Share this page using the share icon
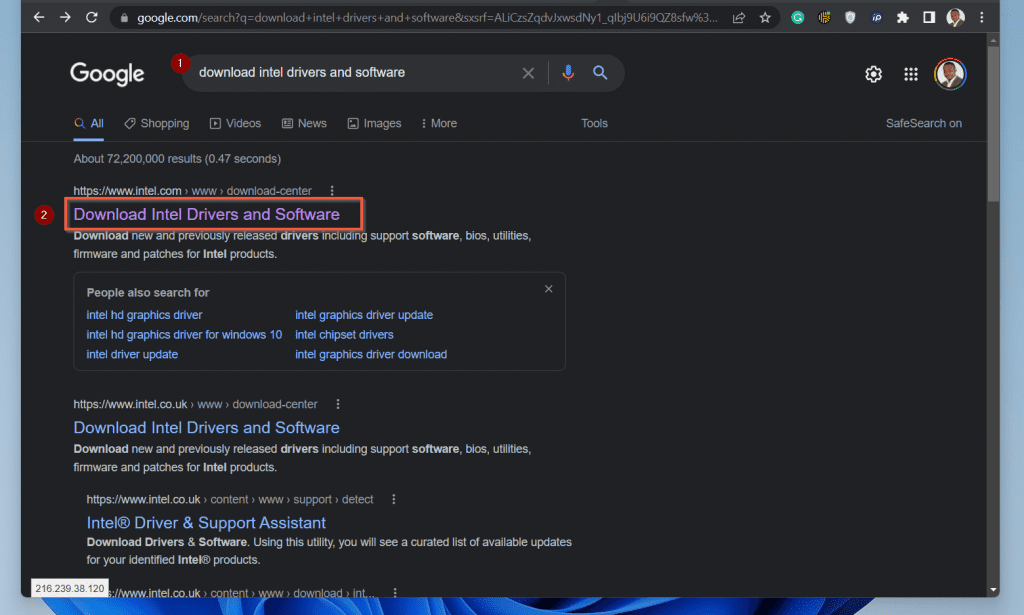This screenshot has height=615, width=1024. (x=739, y=18)
